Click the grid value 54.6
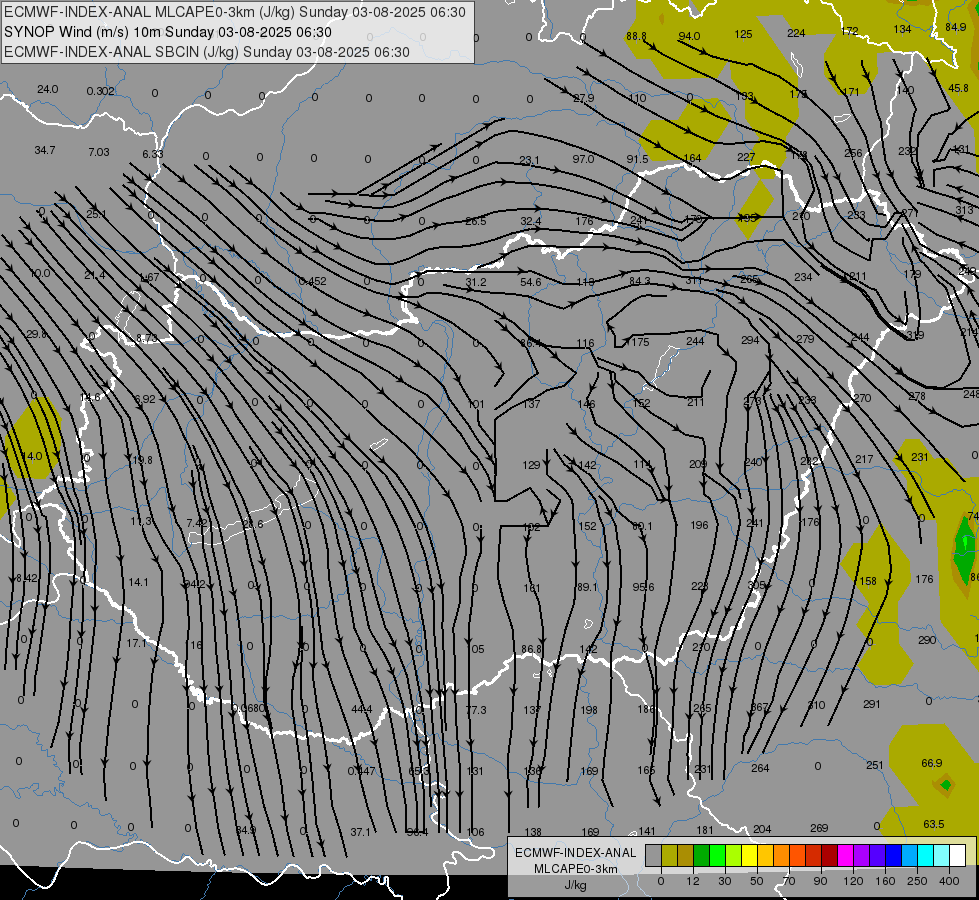The image size is (979, 900). (x=531, y=282)
